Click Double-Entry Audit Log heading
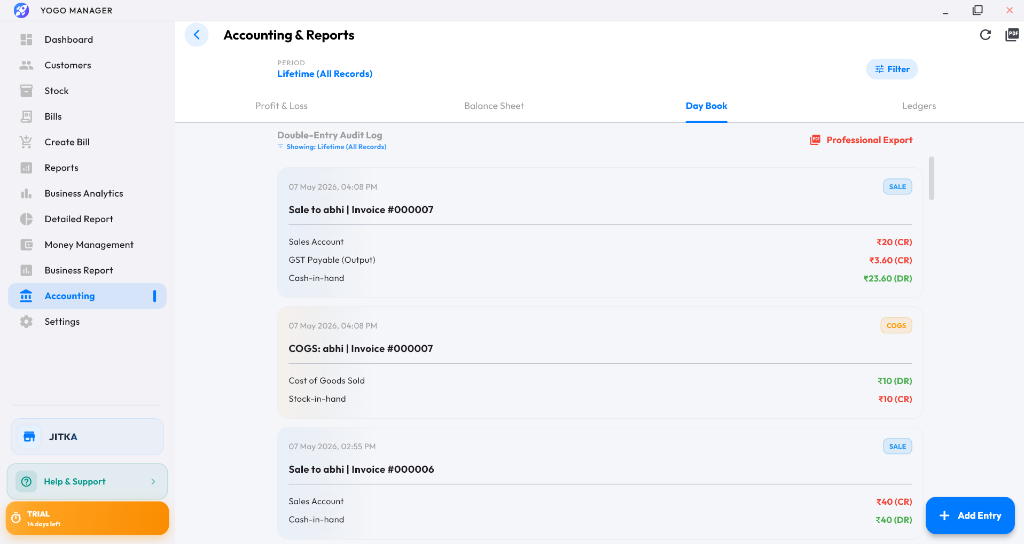The image size is (1024, 544). pyautogui.click(x=329, y=135)
